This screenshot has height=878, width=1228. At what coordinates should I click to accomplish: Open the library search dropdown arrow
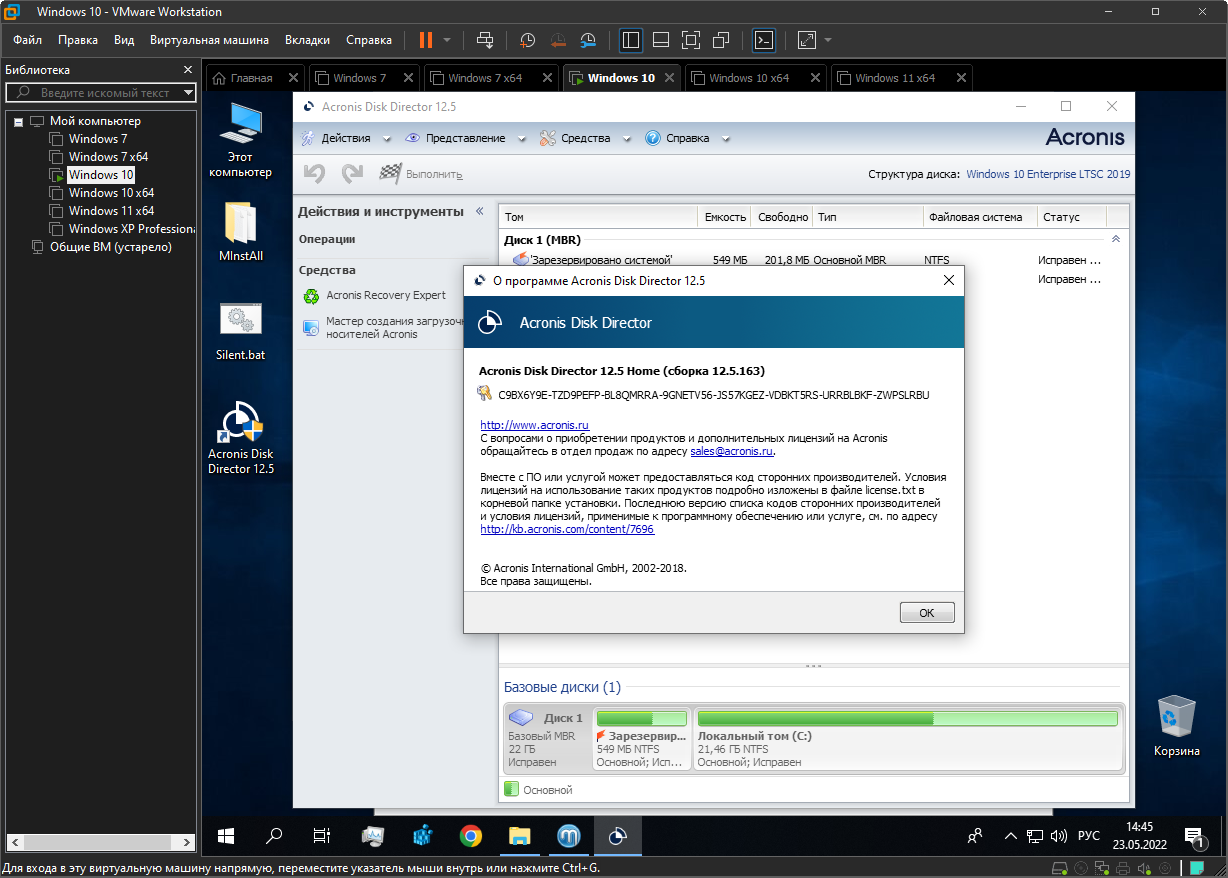tap(188, 93)
